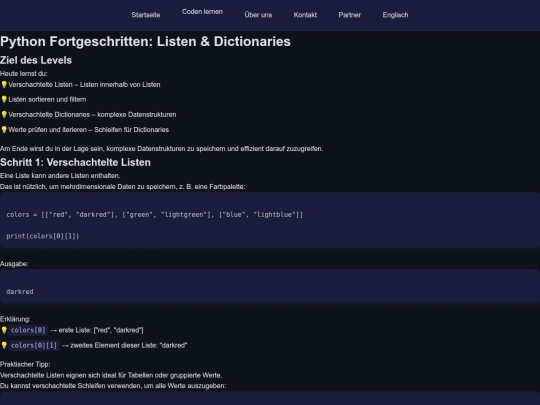Open the Startseite navigation link
Viewport: 540px width, 405px height.
pyautogui.click(x=146, y=15)
